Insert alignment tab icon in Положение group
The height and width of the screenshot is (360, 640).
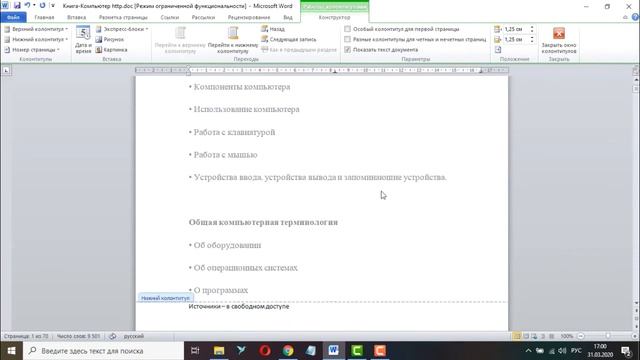[x=498, y=50]
